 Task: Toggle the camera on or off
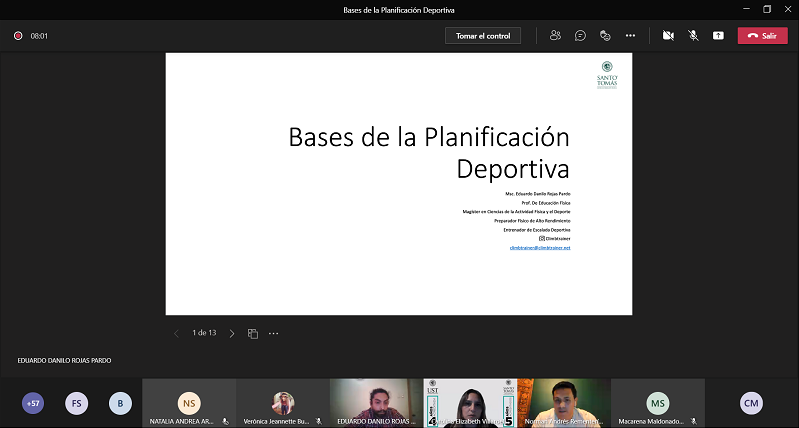click(668, 36)
